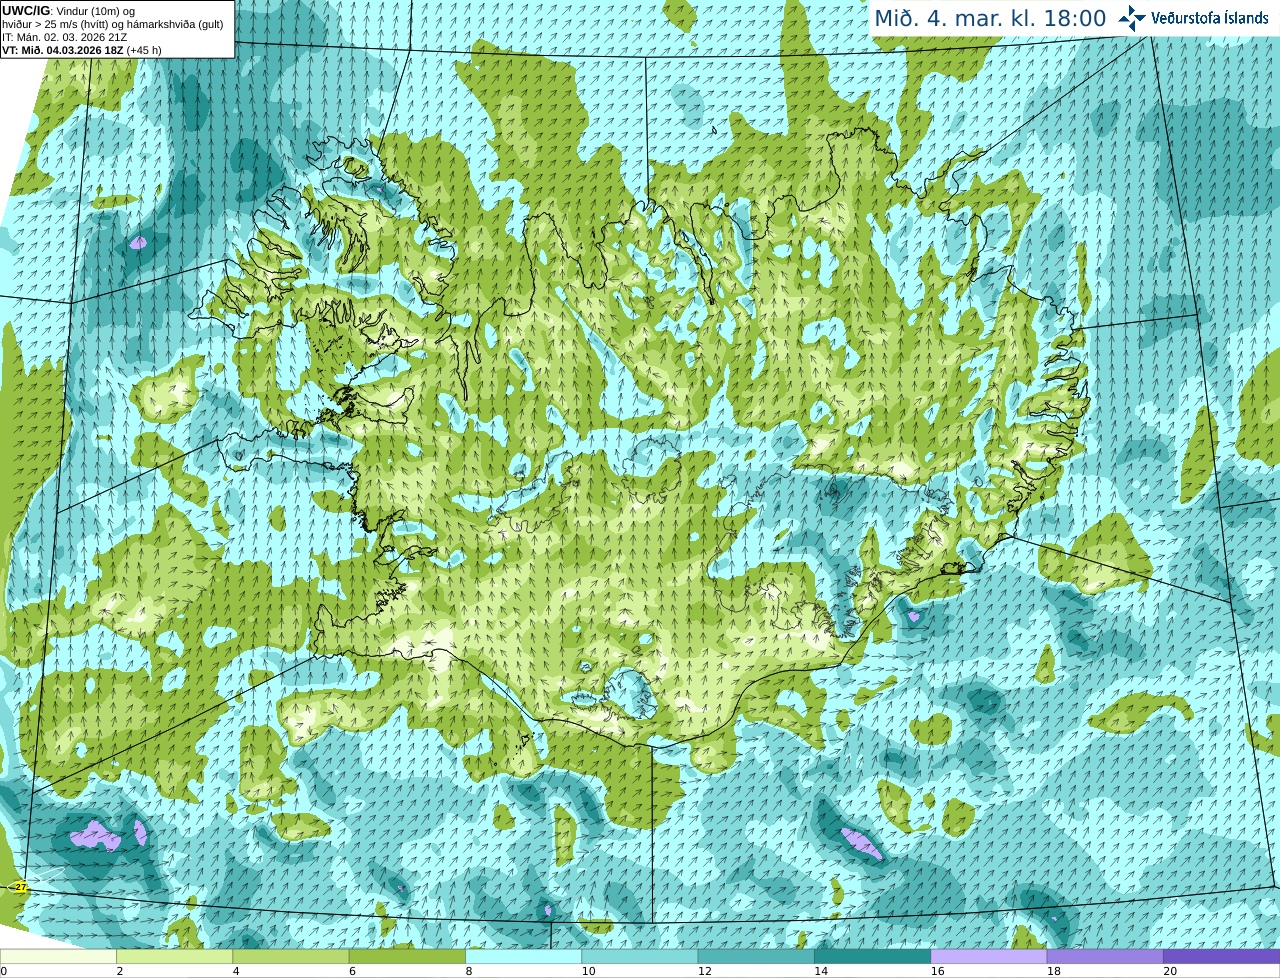Click the scale label '16'
1280x978 pixels.
point(937,971)
